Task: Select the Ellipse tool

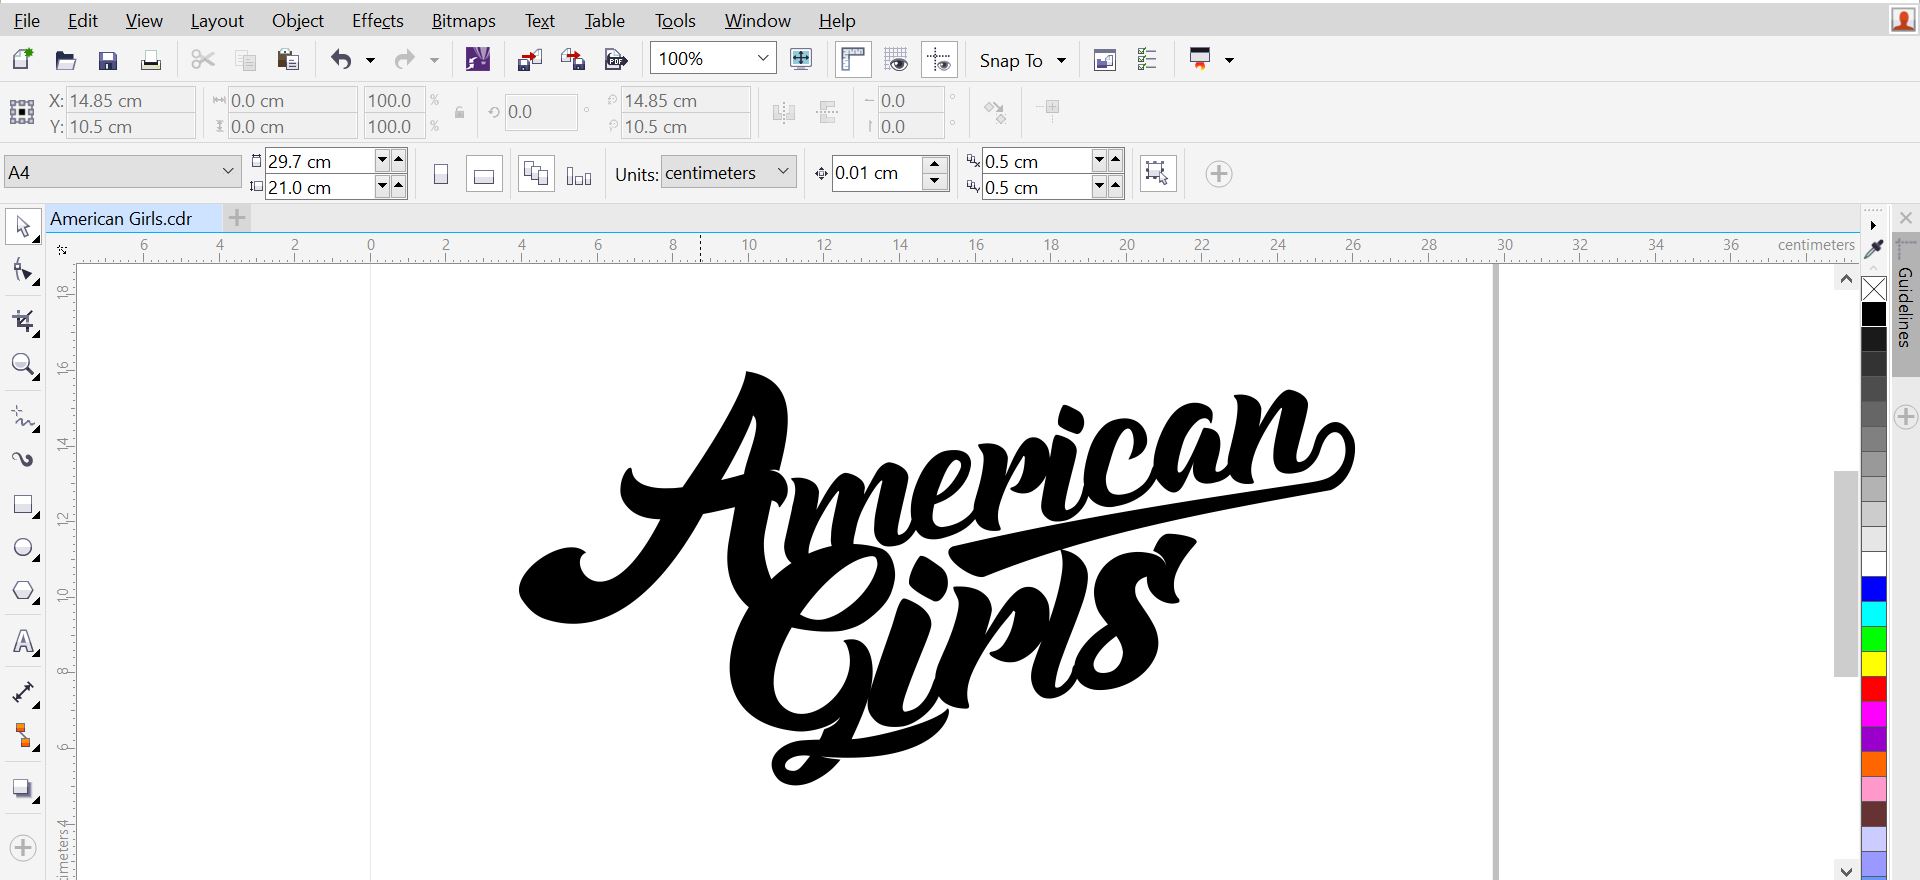Action: (x=23, y=548)
